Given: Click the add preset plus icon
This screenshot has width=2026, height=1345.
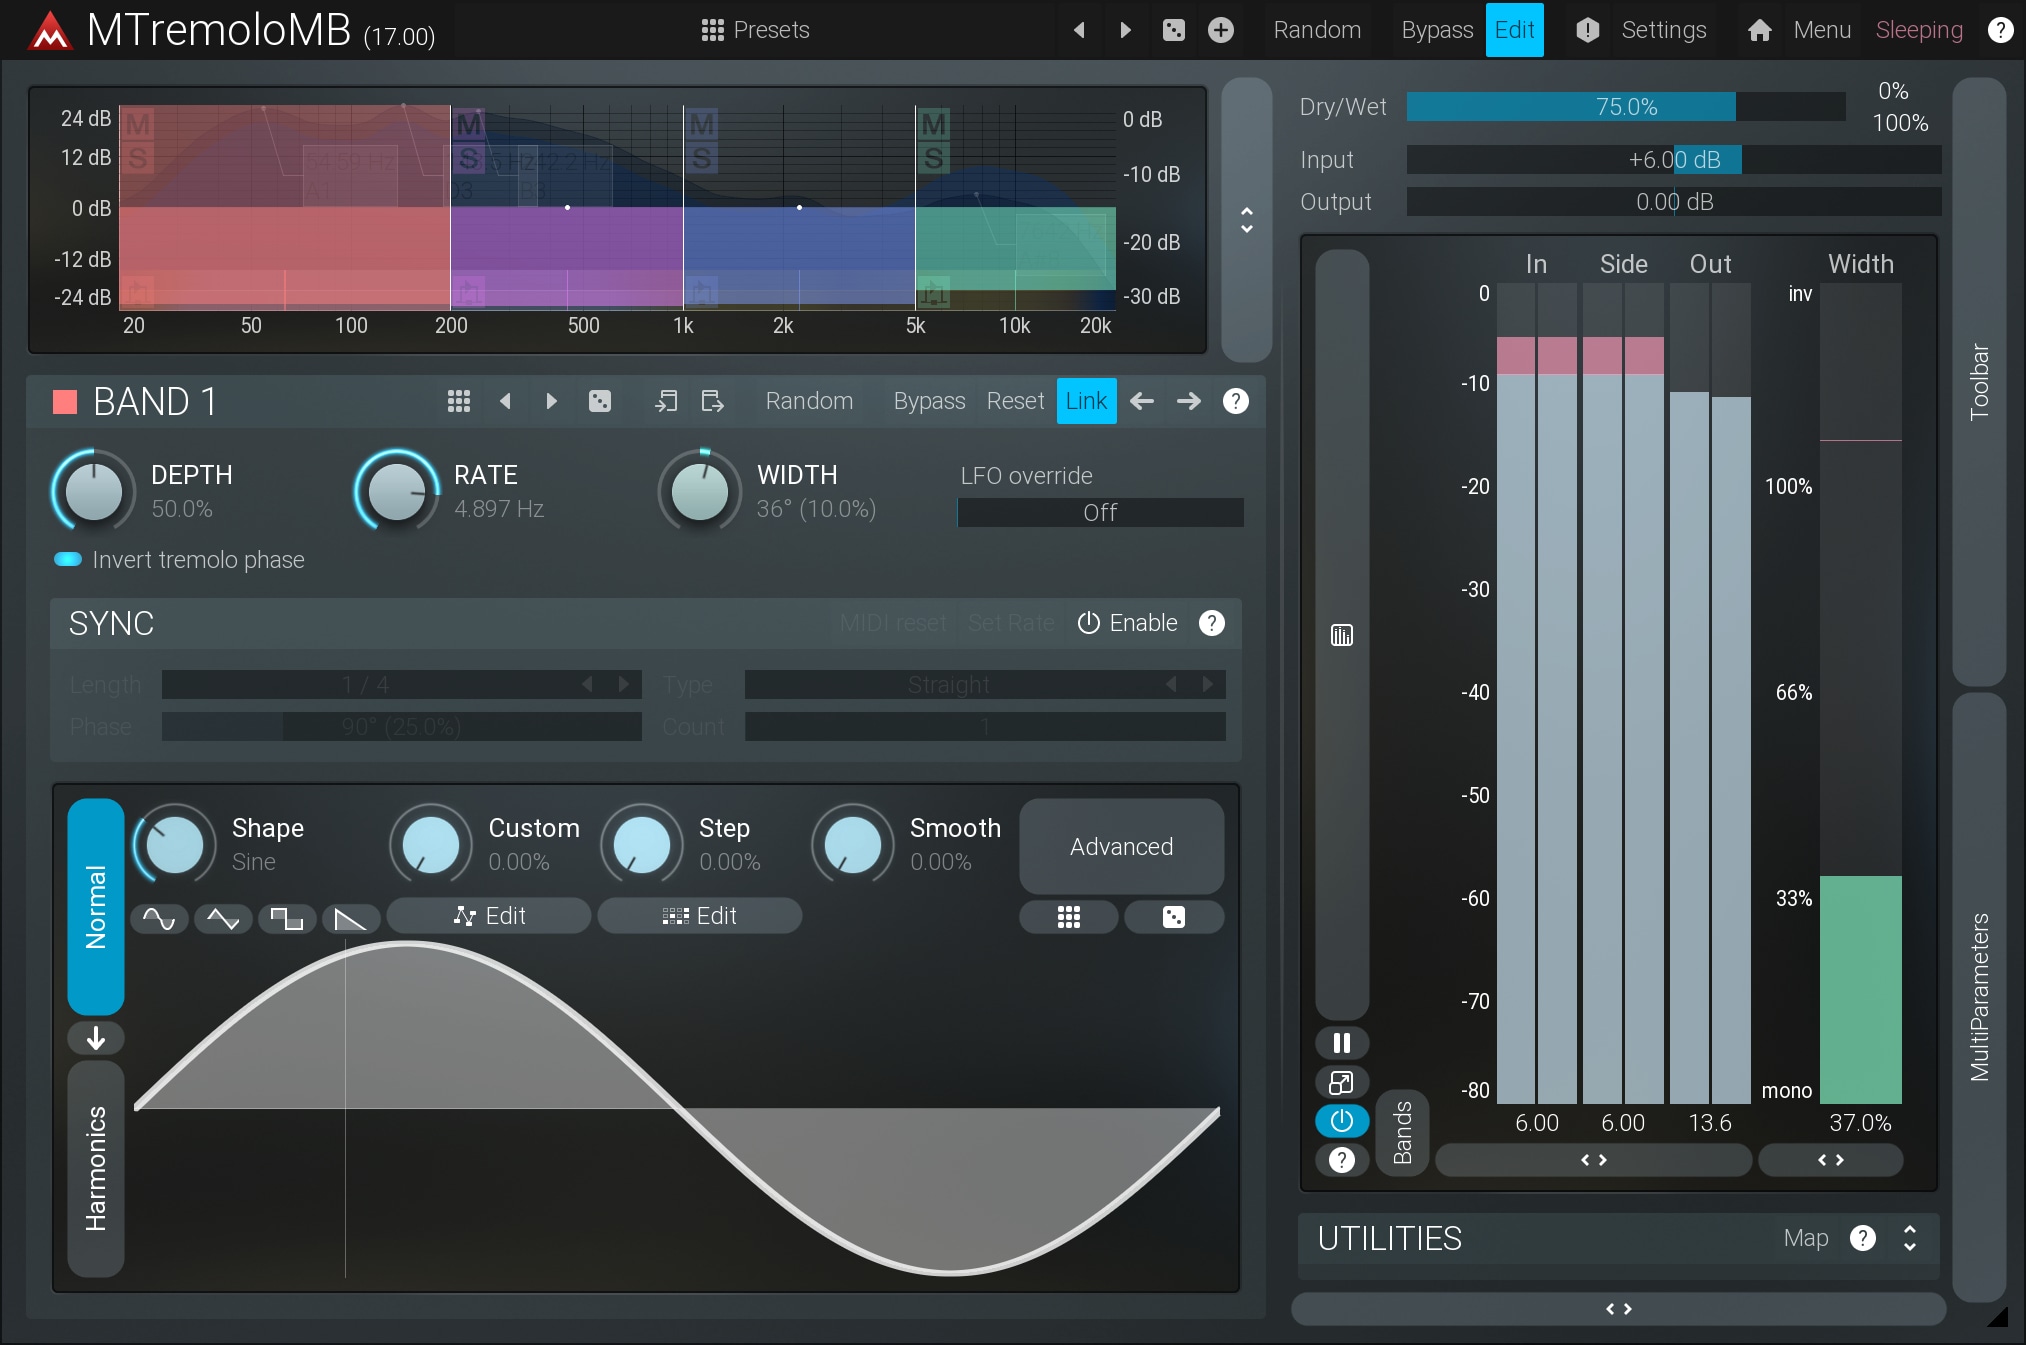Looking at the screenshot, I should point(1220,30).
